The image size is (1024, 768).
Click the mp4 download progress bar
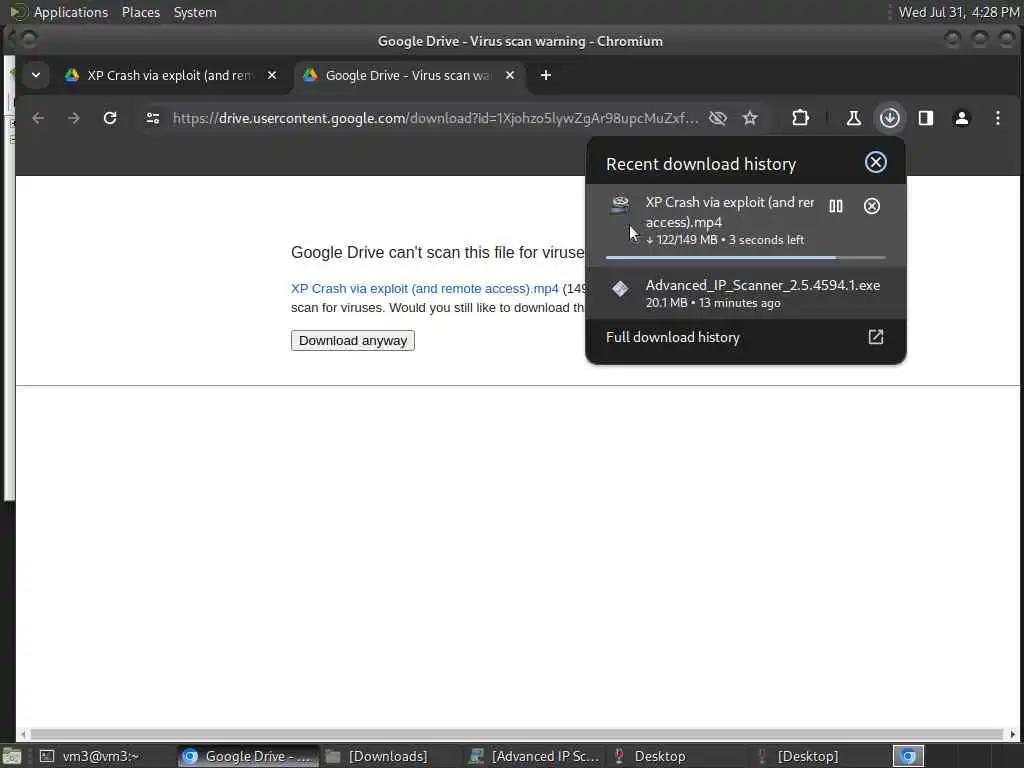[x=746, y=257]
